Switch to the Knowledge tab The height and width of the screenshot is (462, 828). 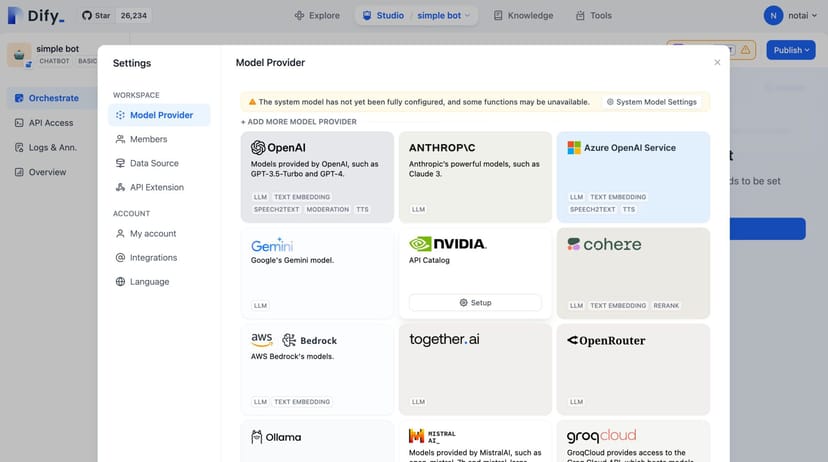521,15
